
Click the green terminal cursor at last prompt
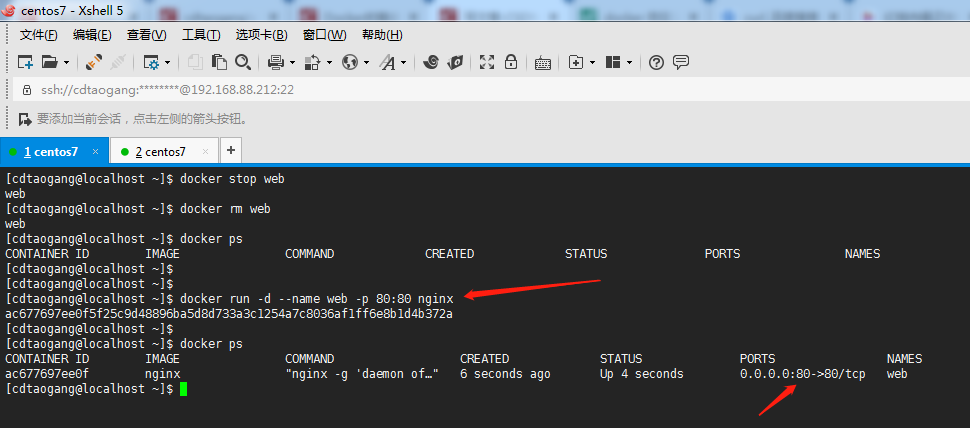tap(183, 389)
